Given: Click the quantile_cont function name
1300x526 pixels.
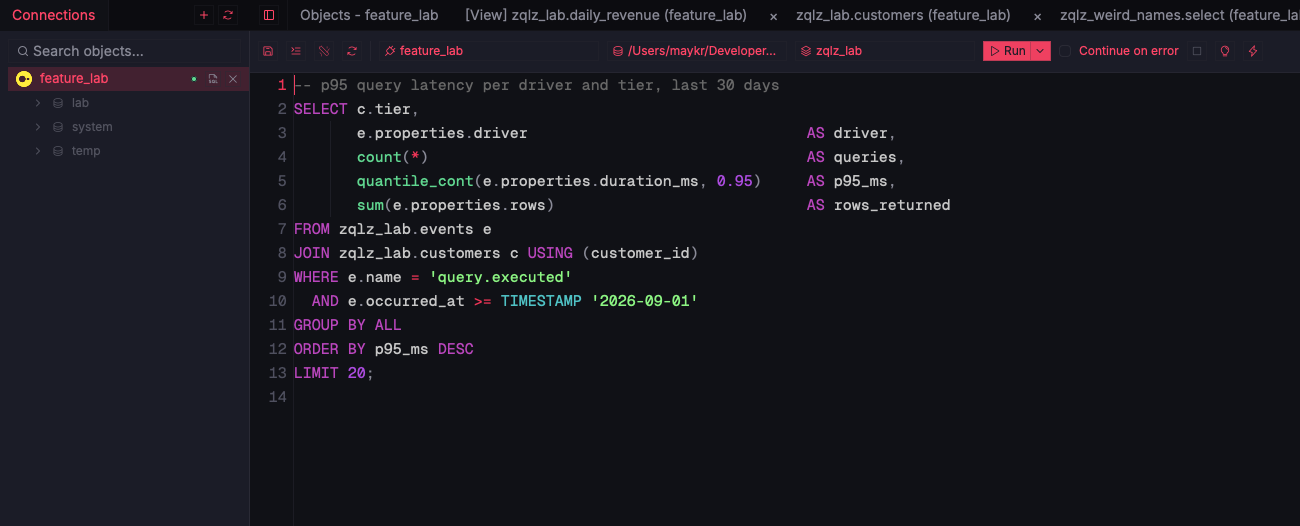Looking at the screenshot, I should [415, 181].
